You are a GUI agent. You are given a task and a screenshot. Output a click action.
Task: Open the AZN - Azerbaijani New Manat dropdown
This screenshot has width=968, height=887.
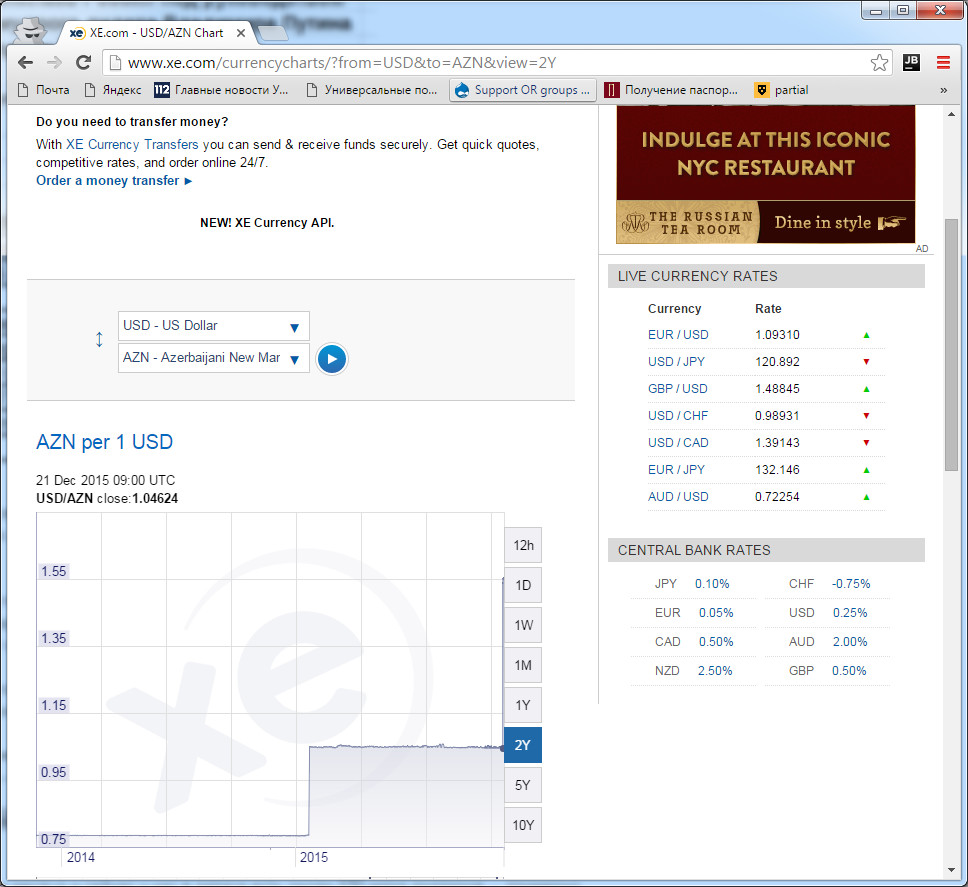click(214, 358)
